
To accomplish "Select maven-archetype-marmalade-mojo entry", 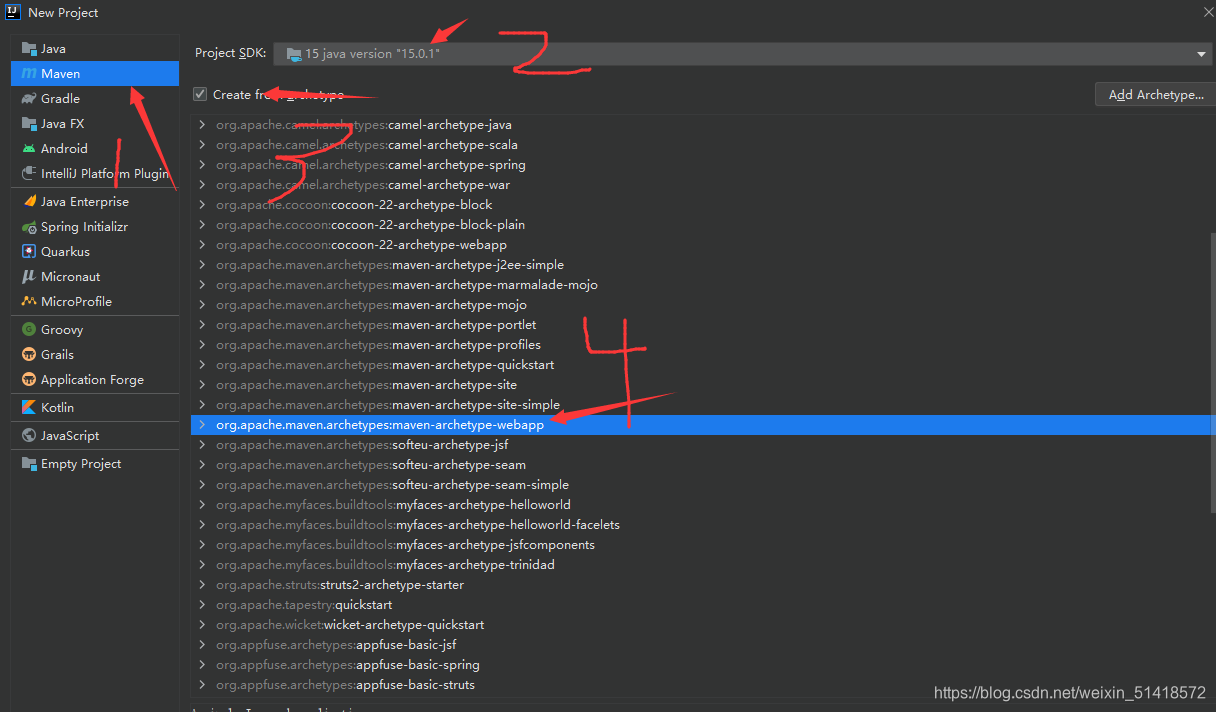I will pyautogui.click(x=407, y=285).
